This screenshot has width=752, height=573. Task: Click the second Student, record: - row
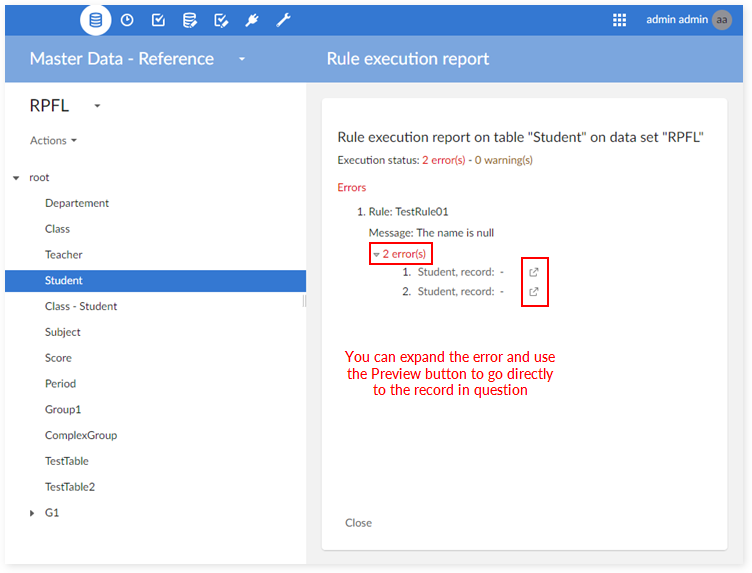460,292
